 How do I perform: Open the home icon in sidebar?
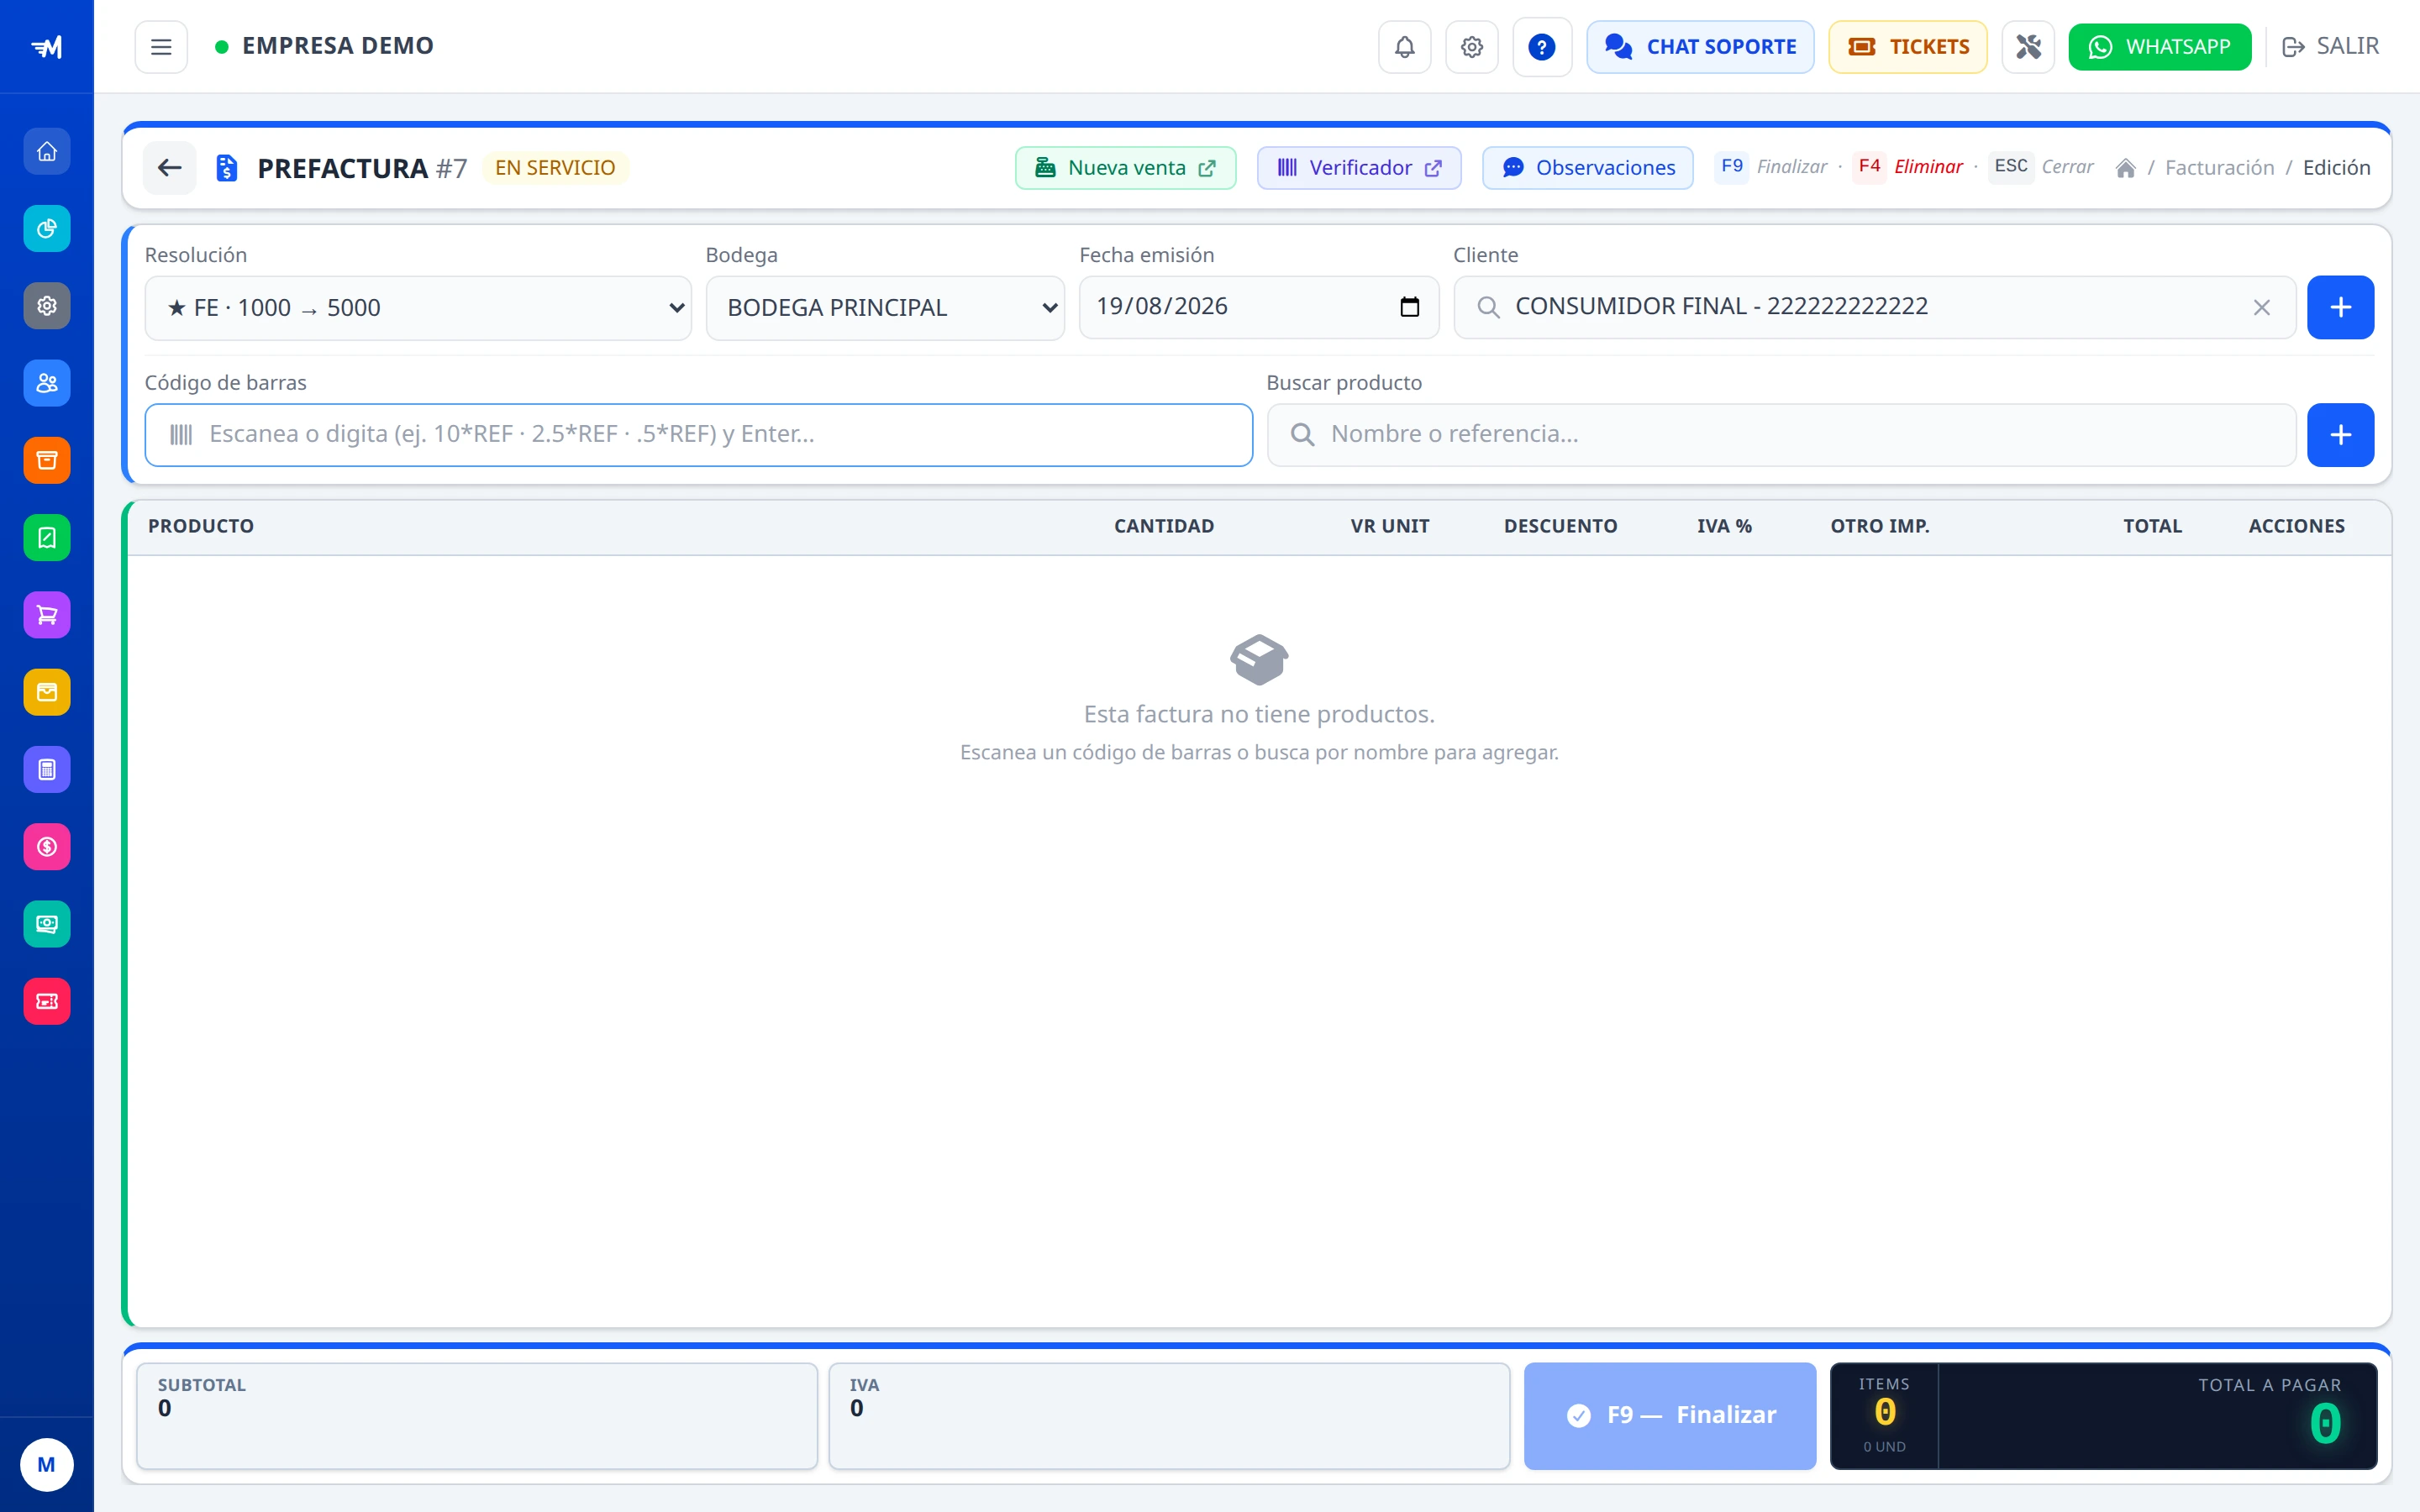(47, 151)
